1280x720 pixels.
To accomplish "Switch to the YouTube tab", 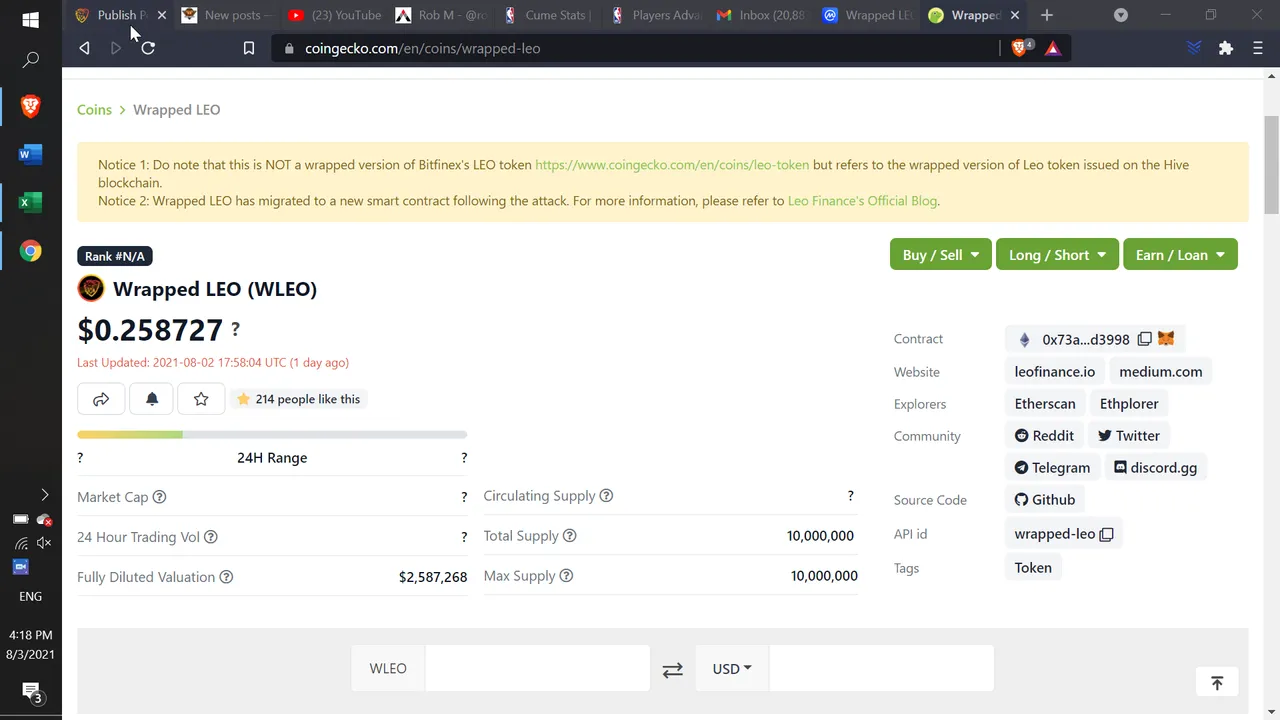I will coord(334,15).
